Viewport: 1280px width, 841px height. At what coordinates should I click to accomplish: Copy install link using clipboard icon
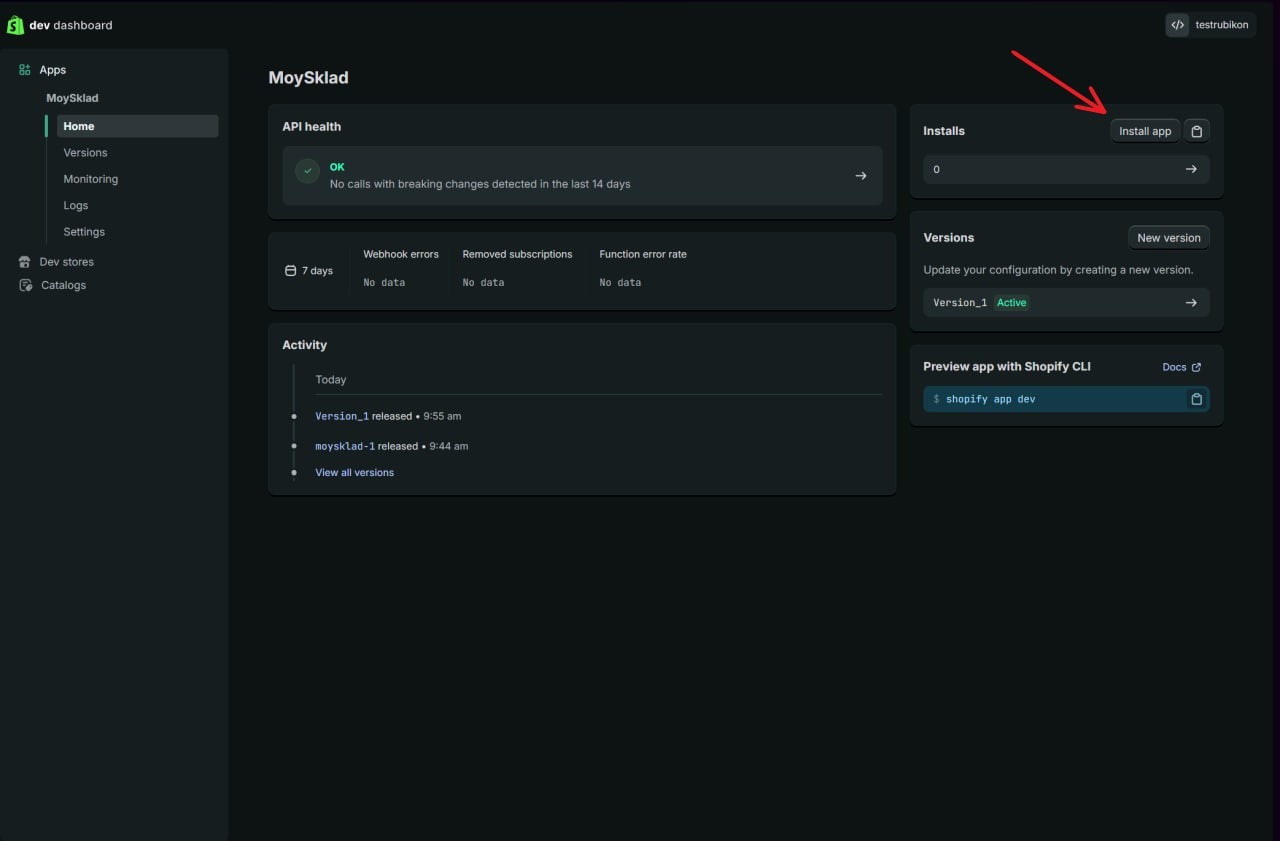click(1197, 131)
